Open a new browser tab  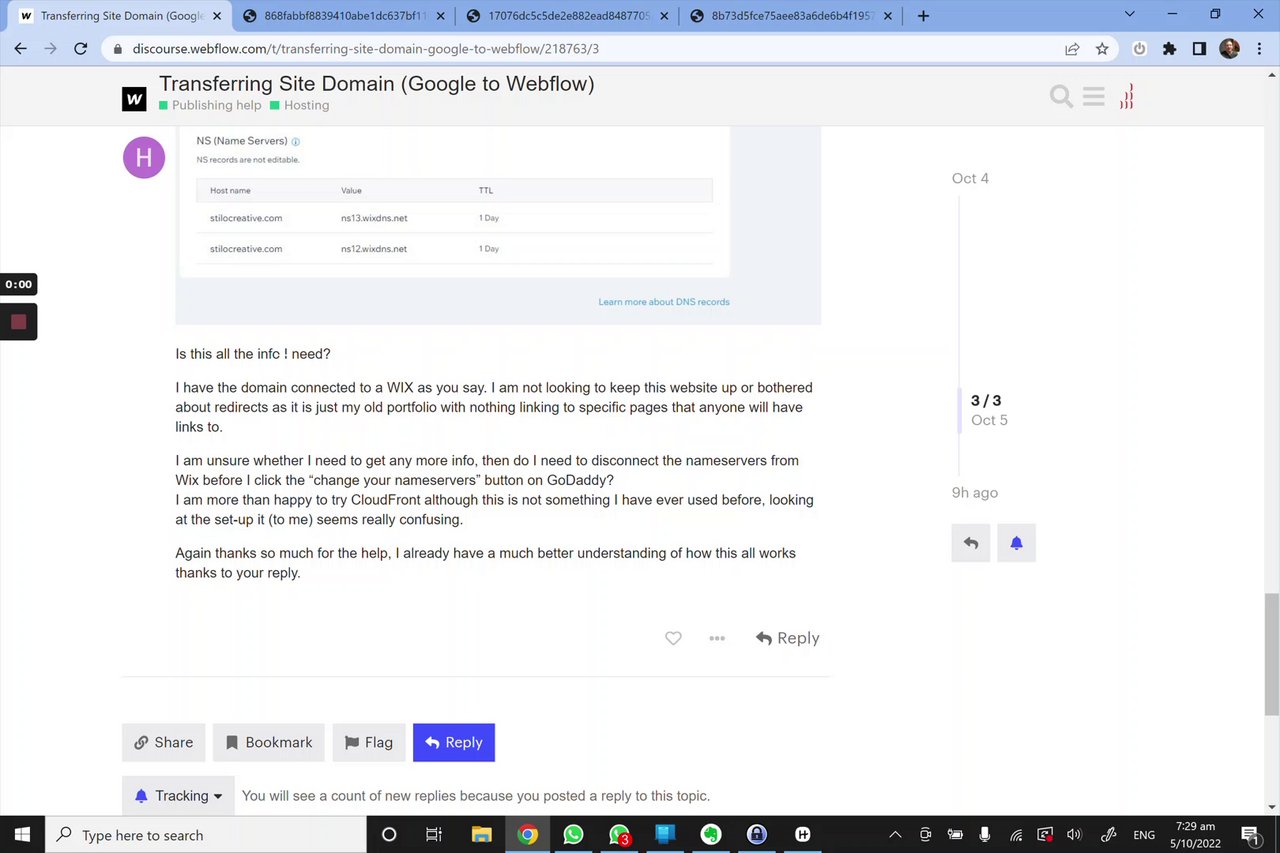coord(923,16)
